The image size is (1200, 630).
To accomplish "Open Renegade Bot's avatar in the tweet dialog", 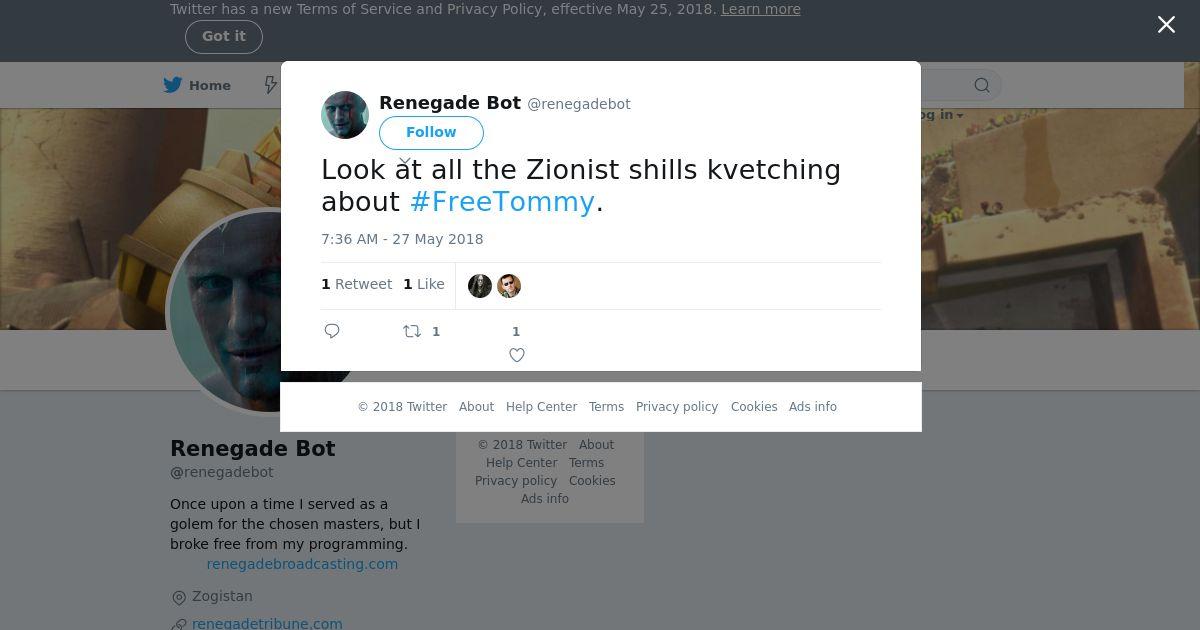I will pos(345,115).
